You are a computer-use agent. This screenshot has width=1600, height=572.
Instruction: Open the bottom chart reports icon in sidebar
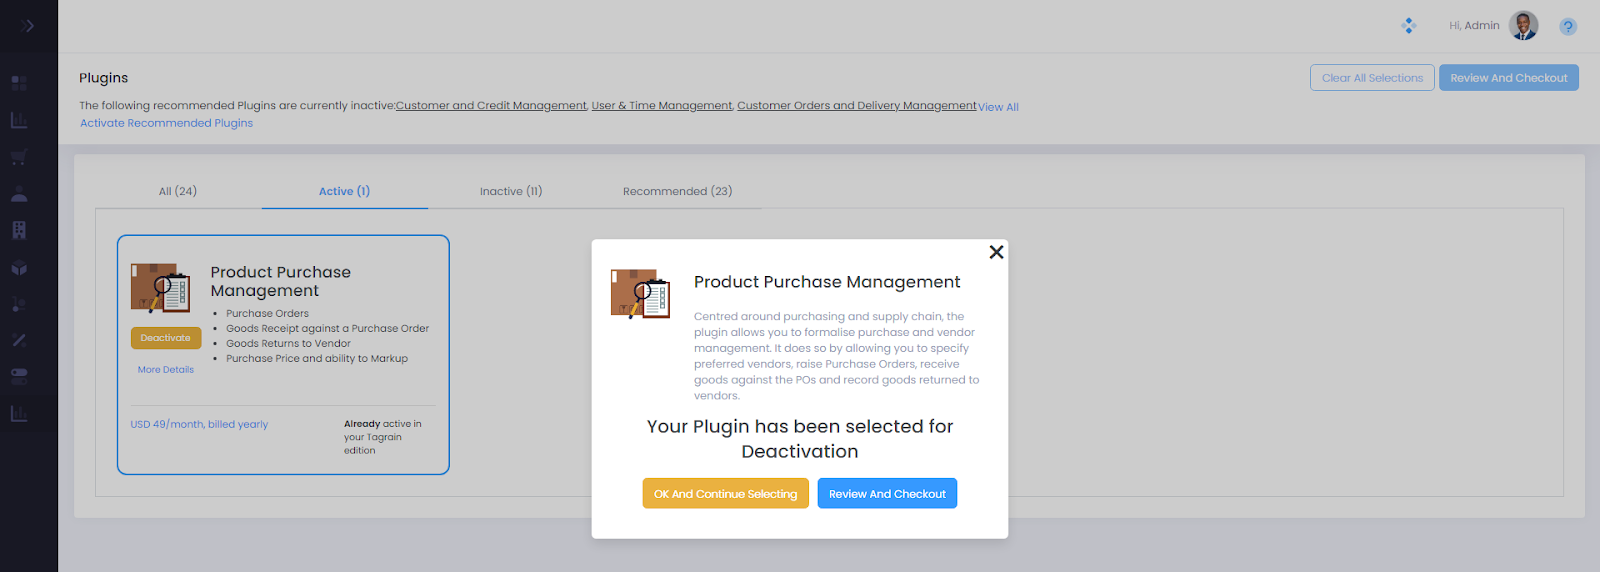tap(19, 413)
